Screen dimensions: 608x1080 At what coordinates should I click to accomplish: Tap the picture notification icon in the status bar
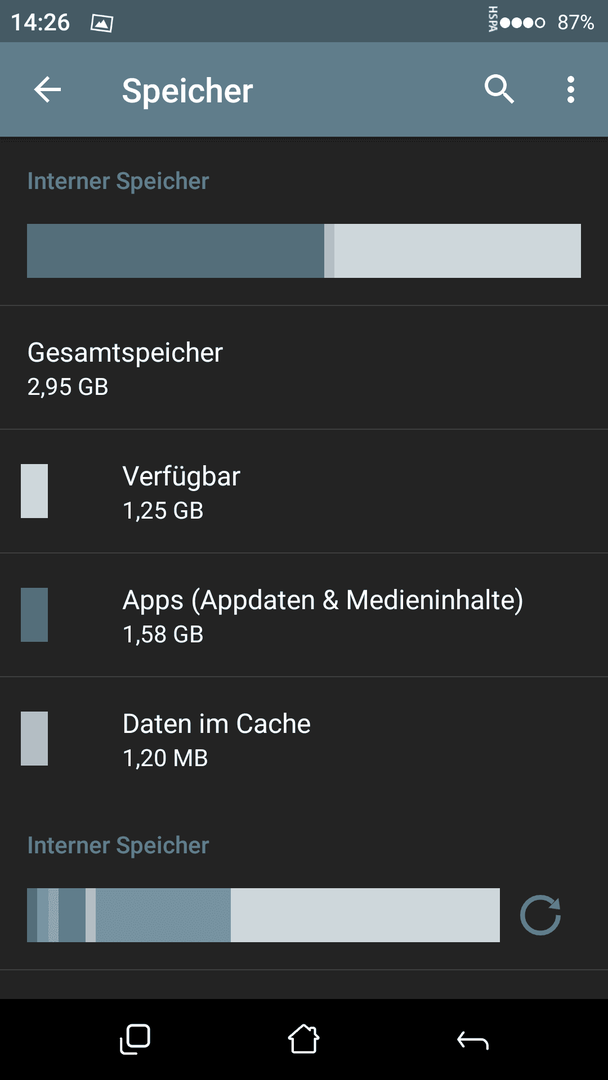(x=102, y=23)
